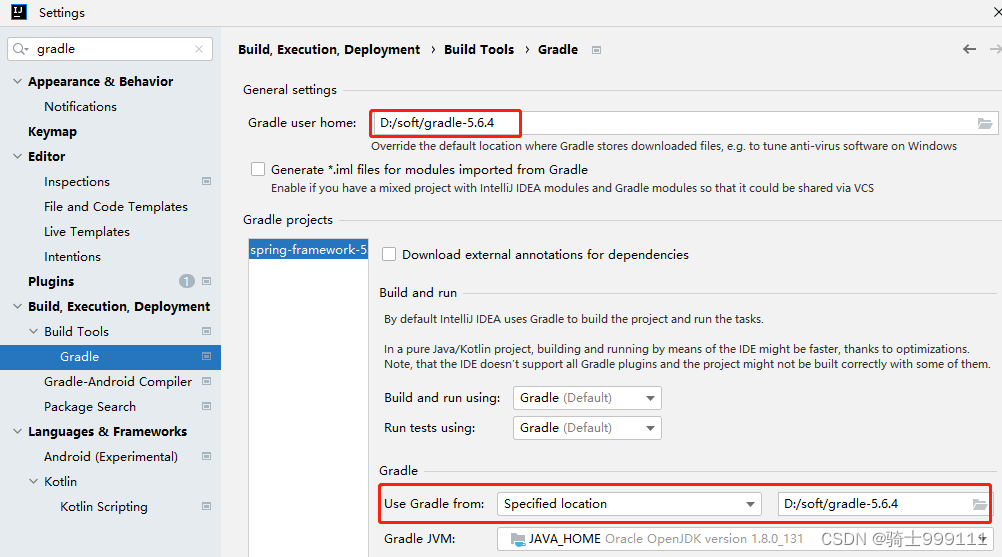The width and height of the screenshot is (1002, 557).
Task: Click JDK folder icon in Gradle JVM
Action: point(518,539)
